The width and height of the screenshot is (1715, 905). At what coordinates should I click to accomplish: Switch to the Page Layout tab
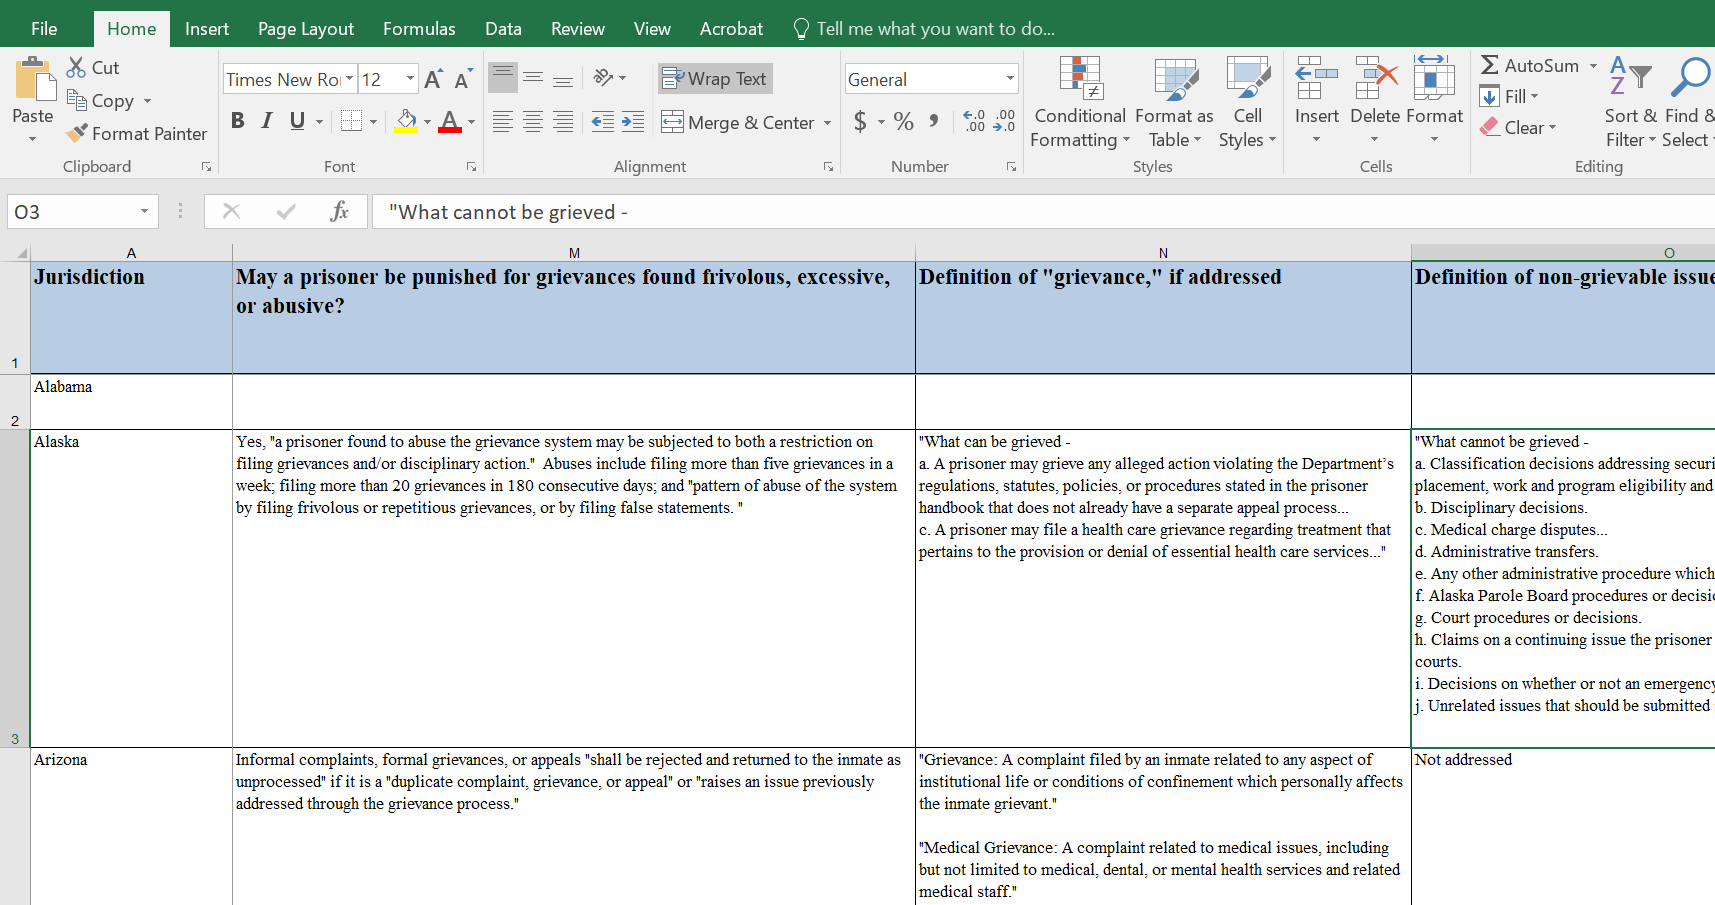pyautogui.click(x=306, y=29)
